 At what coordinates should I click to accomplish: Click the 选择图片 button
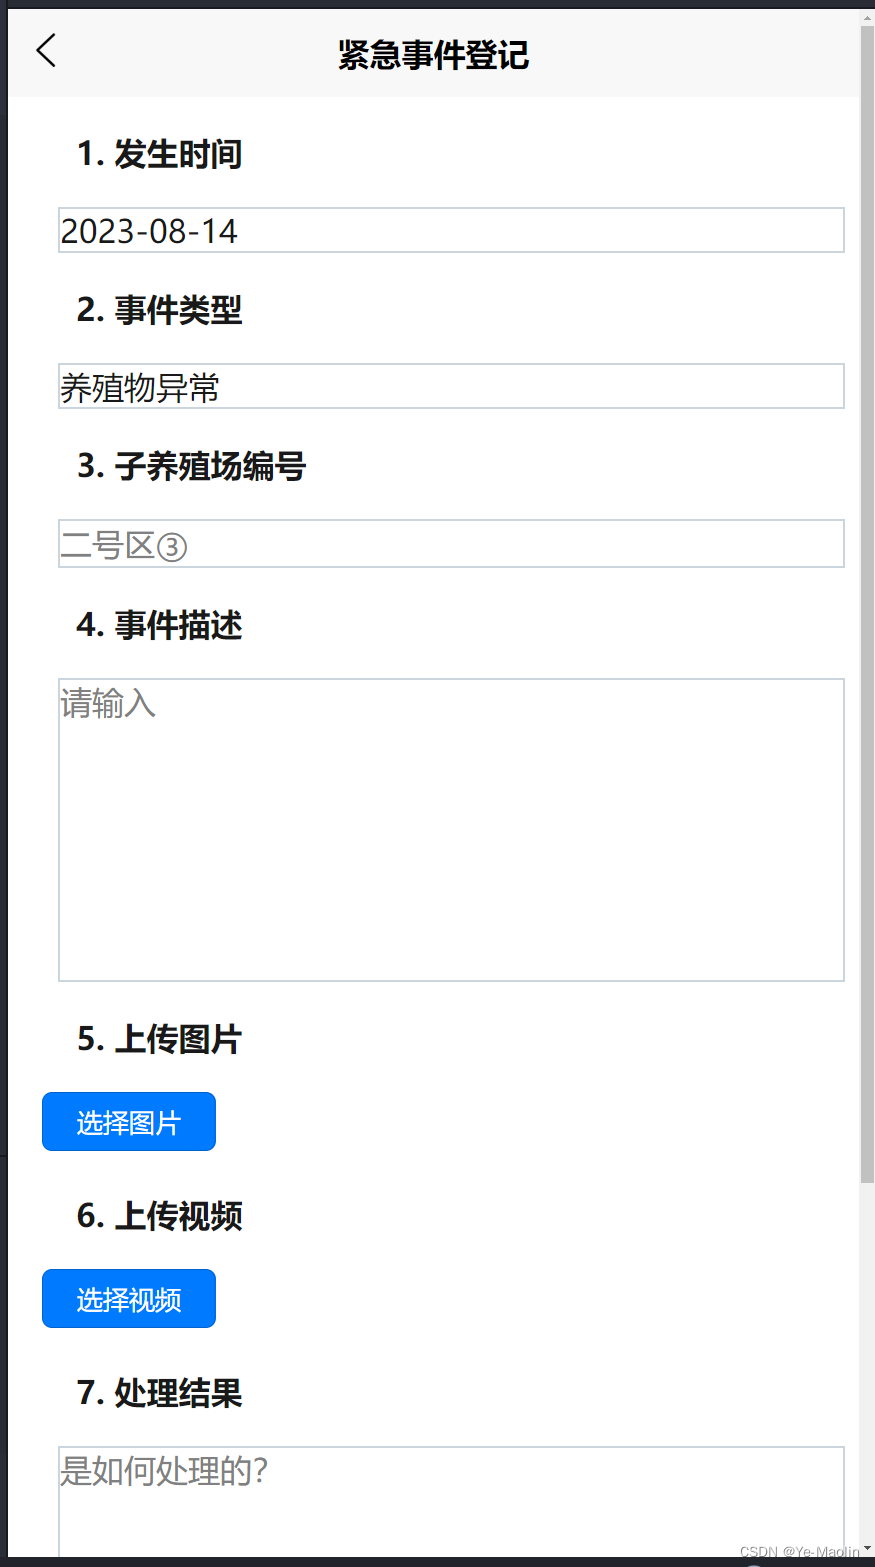point(129,1122)
